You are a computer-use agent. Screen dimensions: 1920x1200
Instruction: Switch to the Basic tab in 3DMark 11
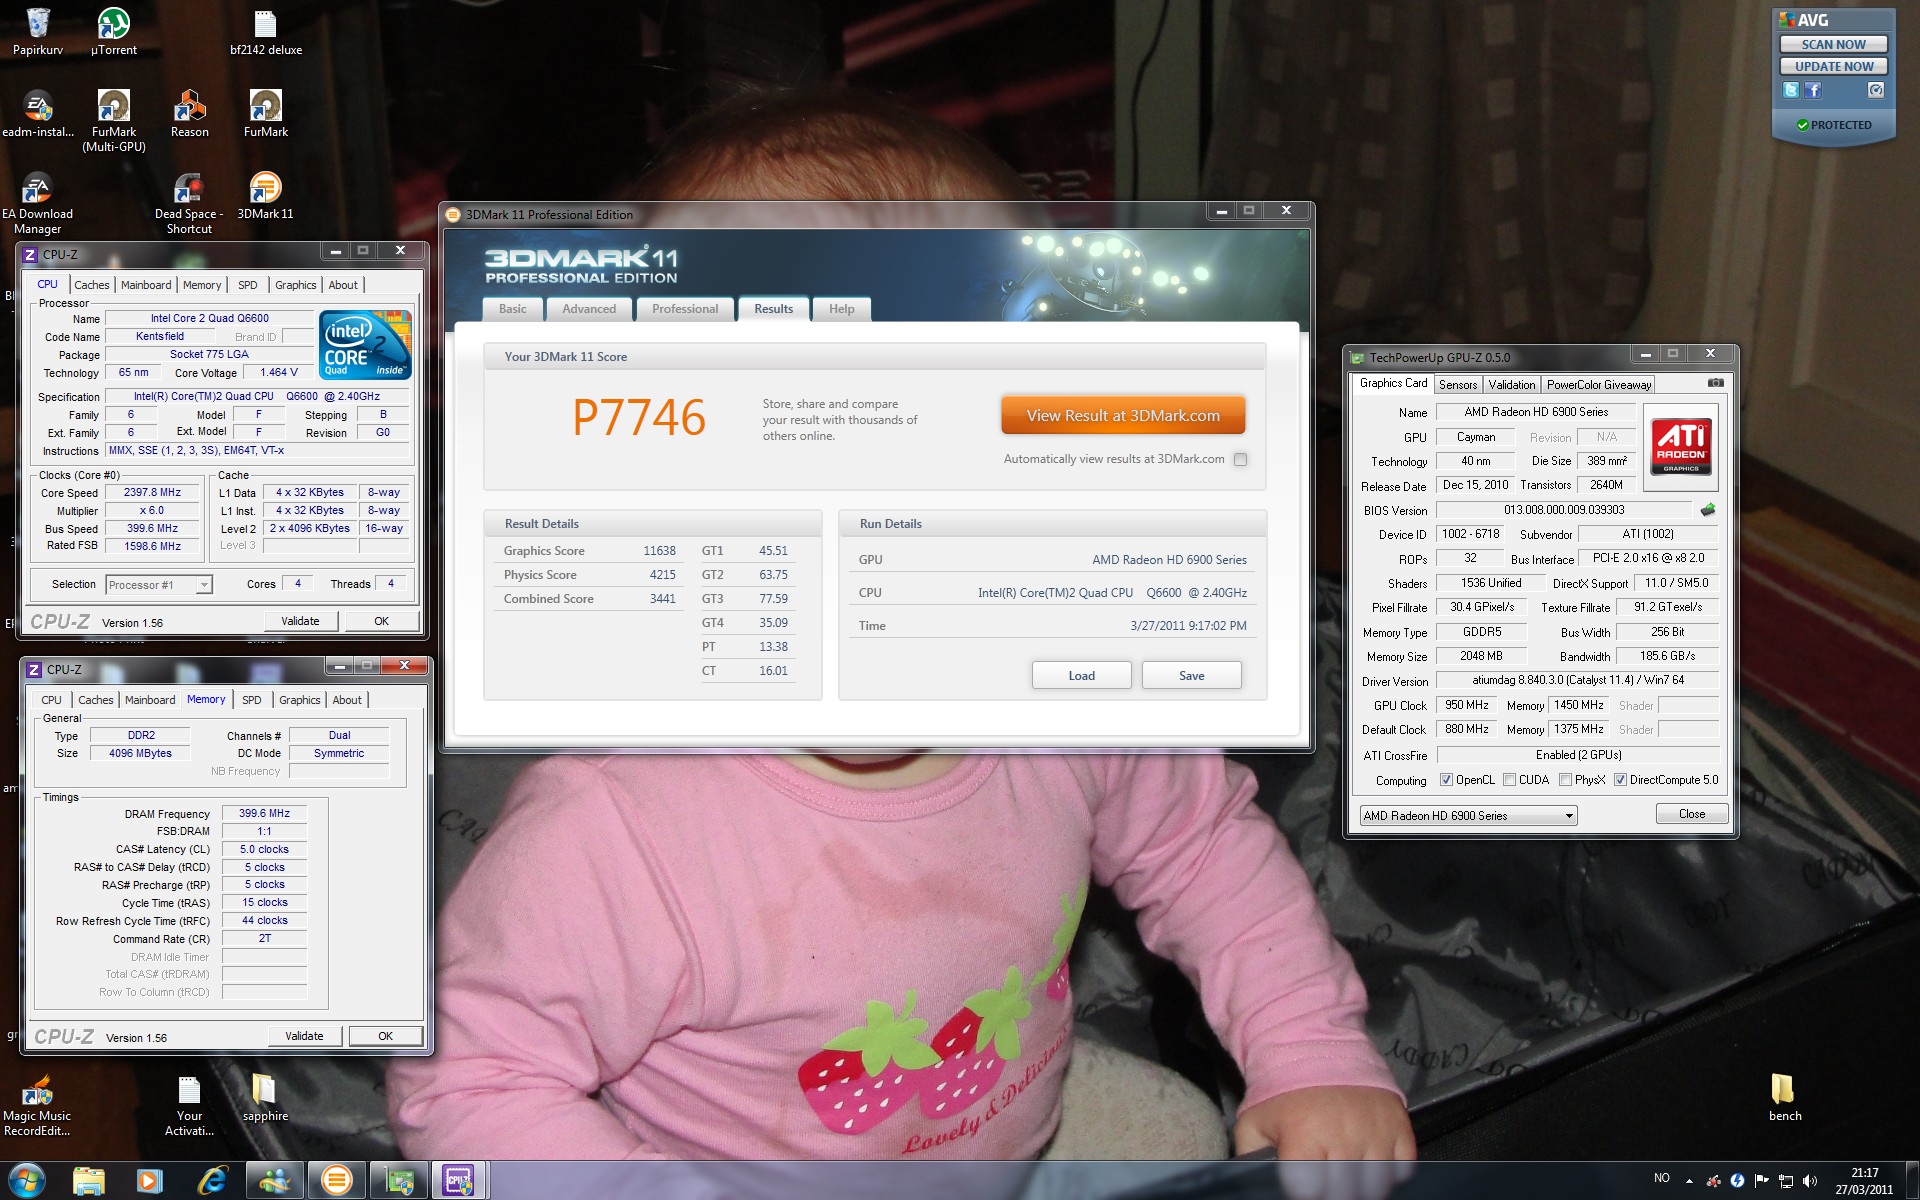tap(513, 309)
